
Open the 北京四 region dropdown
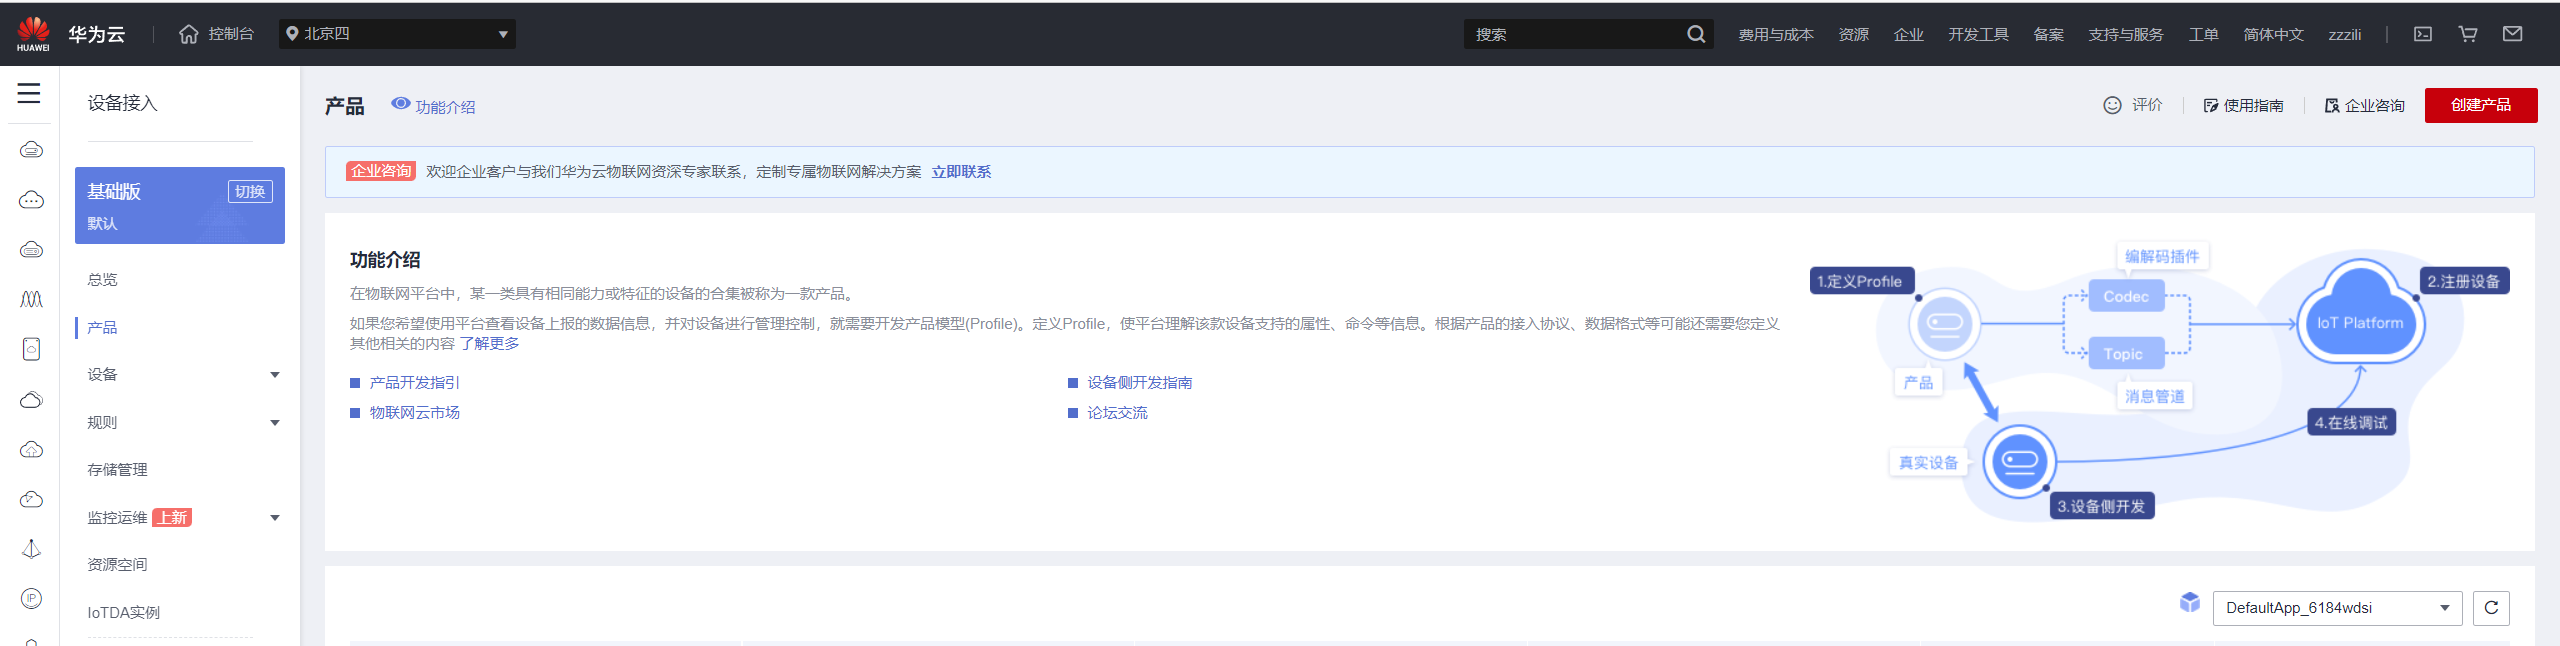point(397,34)
